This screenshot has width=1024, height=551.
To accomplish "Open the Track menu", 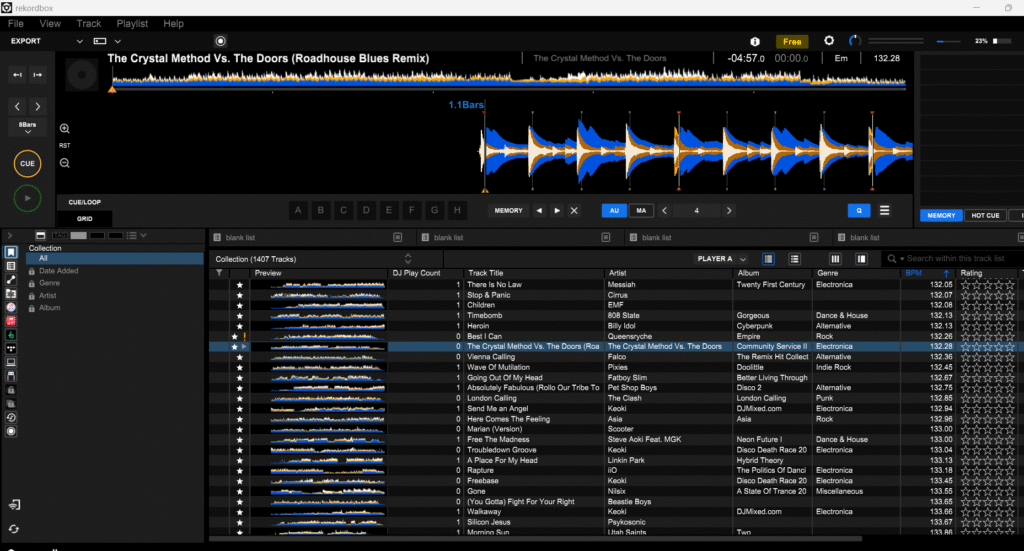I will point(89,24).
